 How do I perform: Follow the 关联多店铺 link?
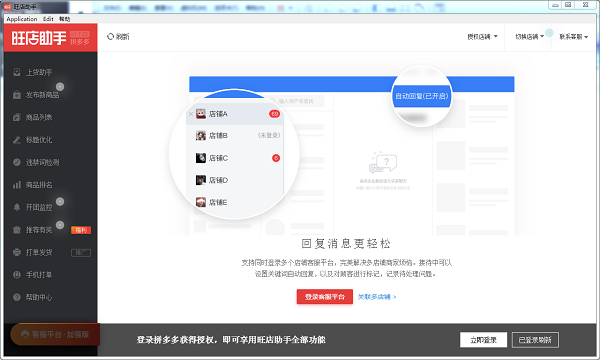(377, 297)
